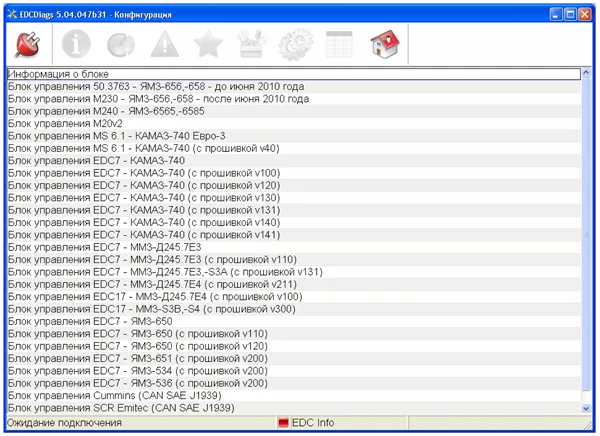The image size is (600, 436).
Task: Select plain 'EDC7 - ММЗ-Д245.7Е3' row
Action: coord(294,247)
